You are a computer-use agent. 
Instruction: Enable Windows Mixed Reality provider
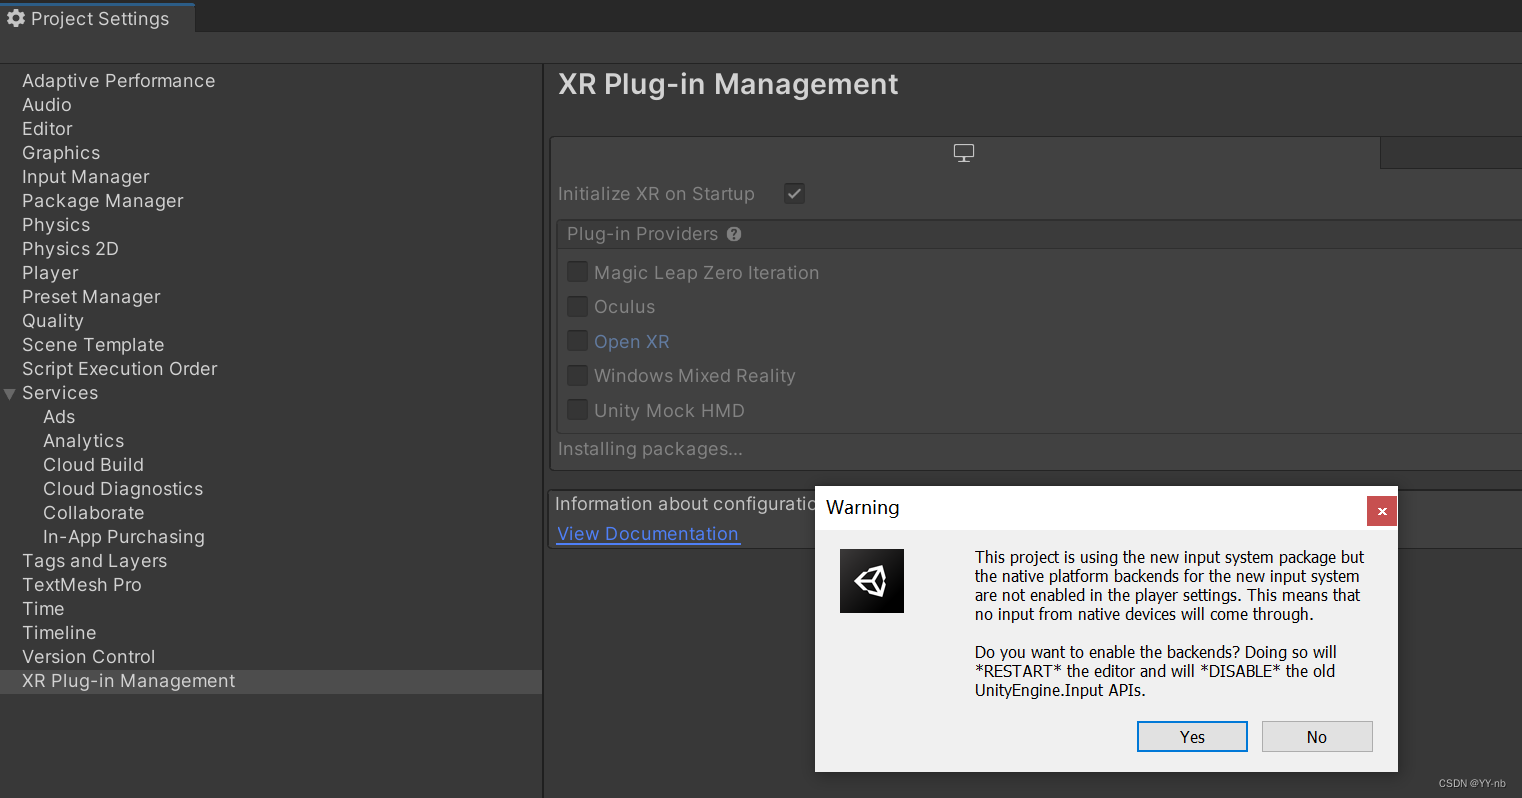point(577,375)
